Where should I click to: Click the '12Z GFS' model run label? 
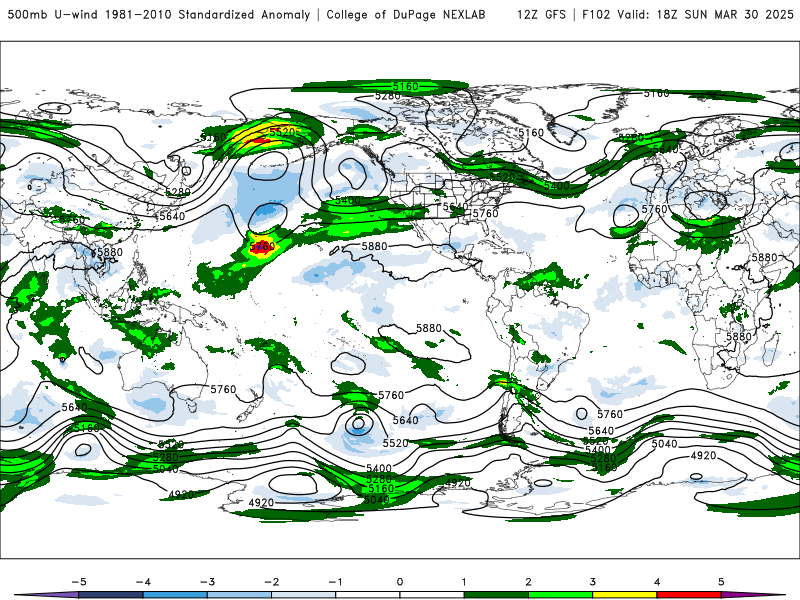tap(541, 15)
